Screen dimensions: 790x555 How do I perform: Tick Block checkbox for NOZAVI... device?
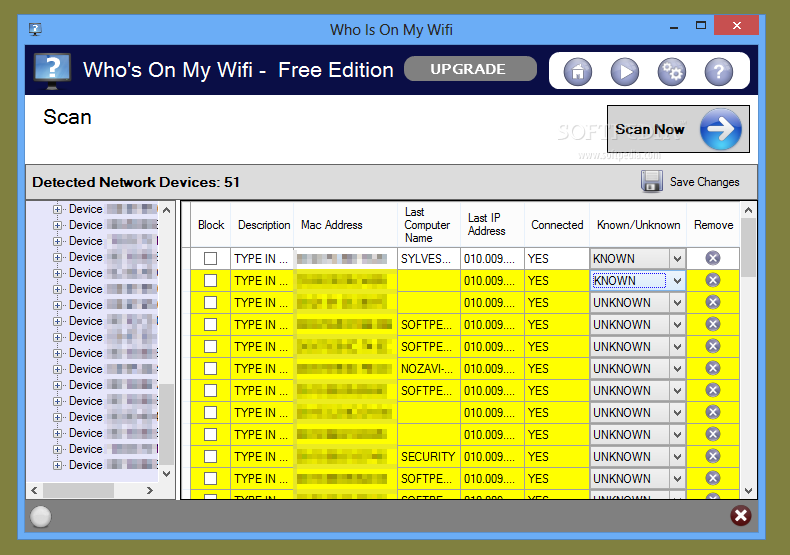(210, 368)
